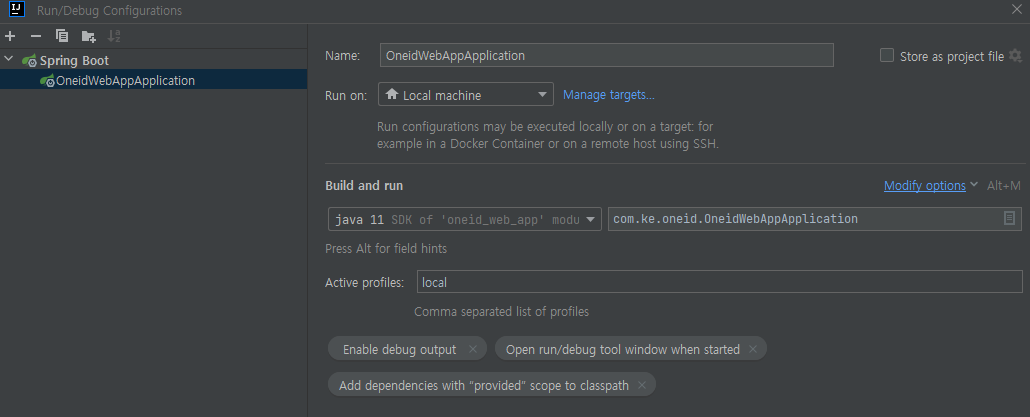Click the IntelliJ IDEA logo in title bar
This screenshot has height=417, width=1030.
pos(16,9)
